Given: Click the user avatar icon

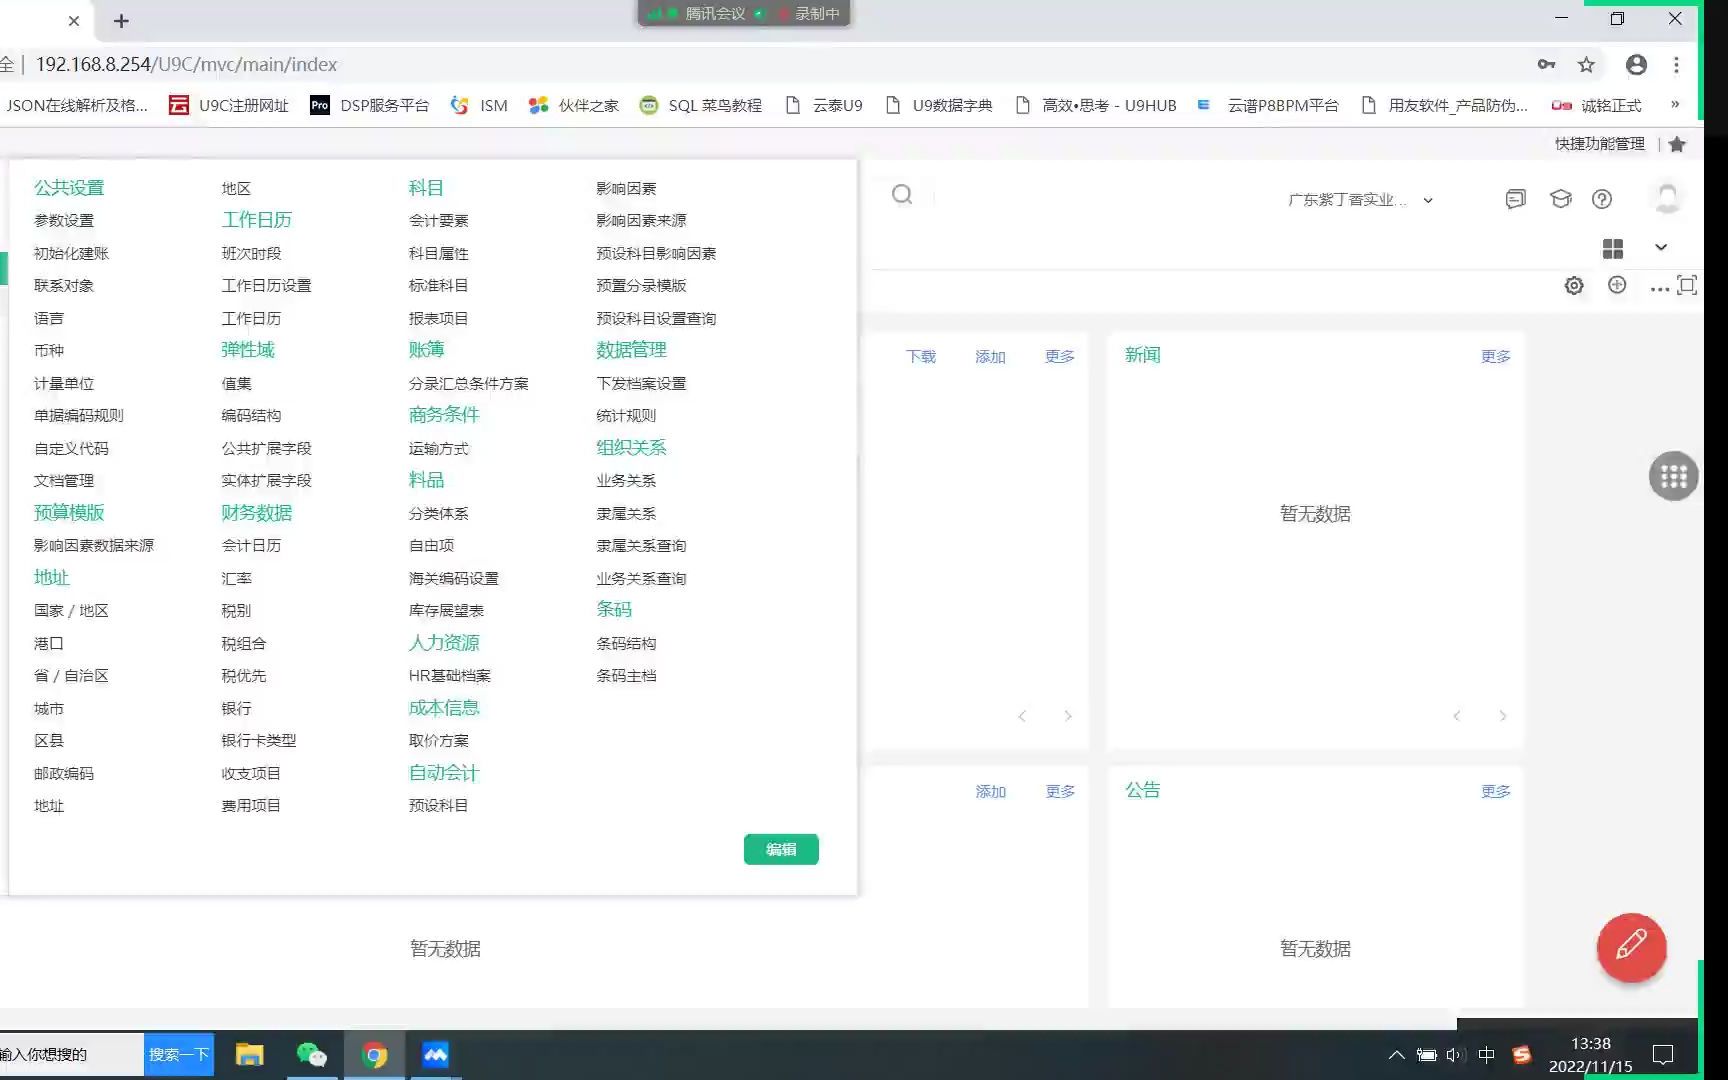Looking at the screenshot, I should (x=1667, y=198).
